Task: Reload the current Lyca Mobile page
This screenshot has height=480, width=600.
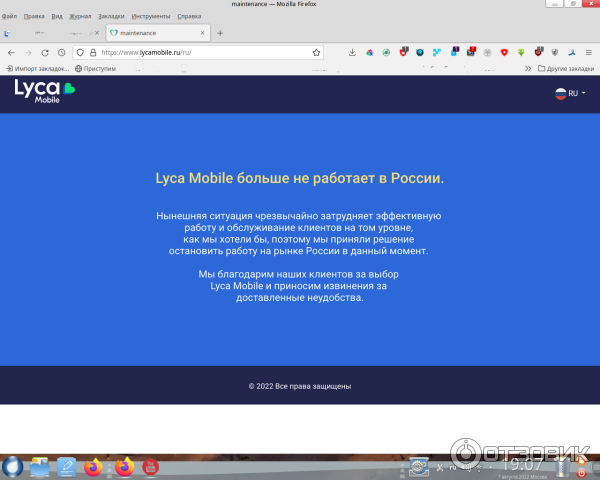Action: 45,53
